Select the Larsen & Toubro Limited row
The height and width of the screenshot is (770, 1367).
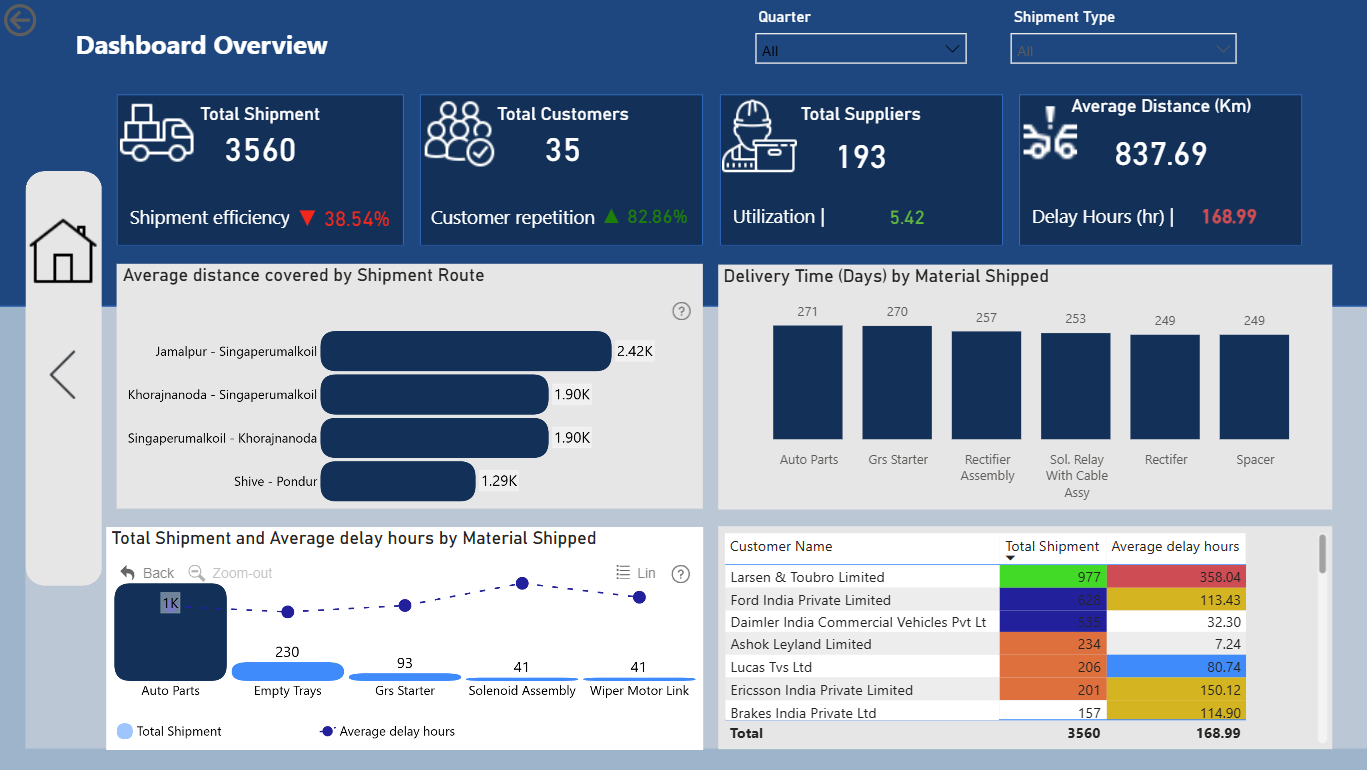985,577
